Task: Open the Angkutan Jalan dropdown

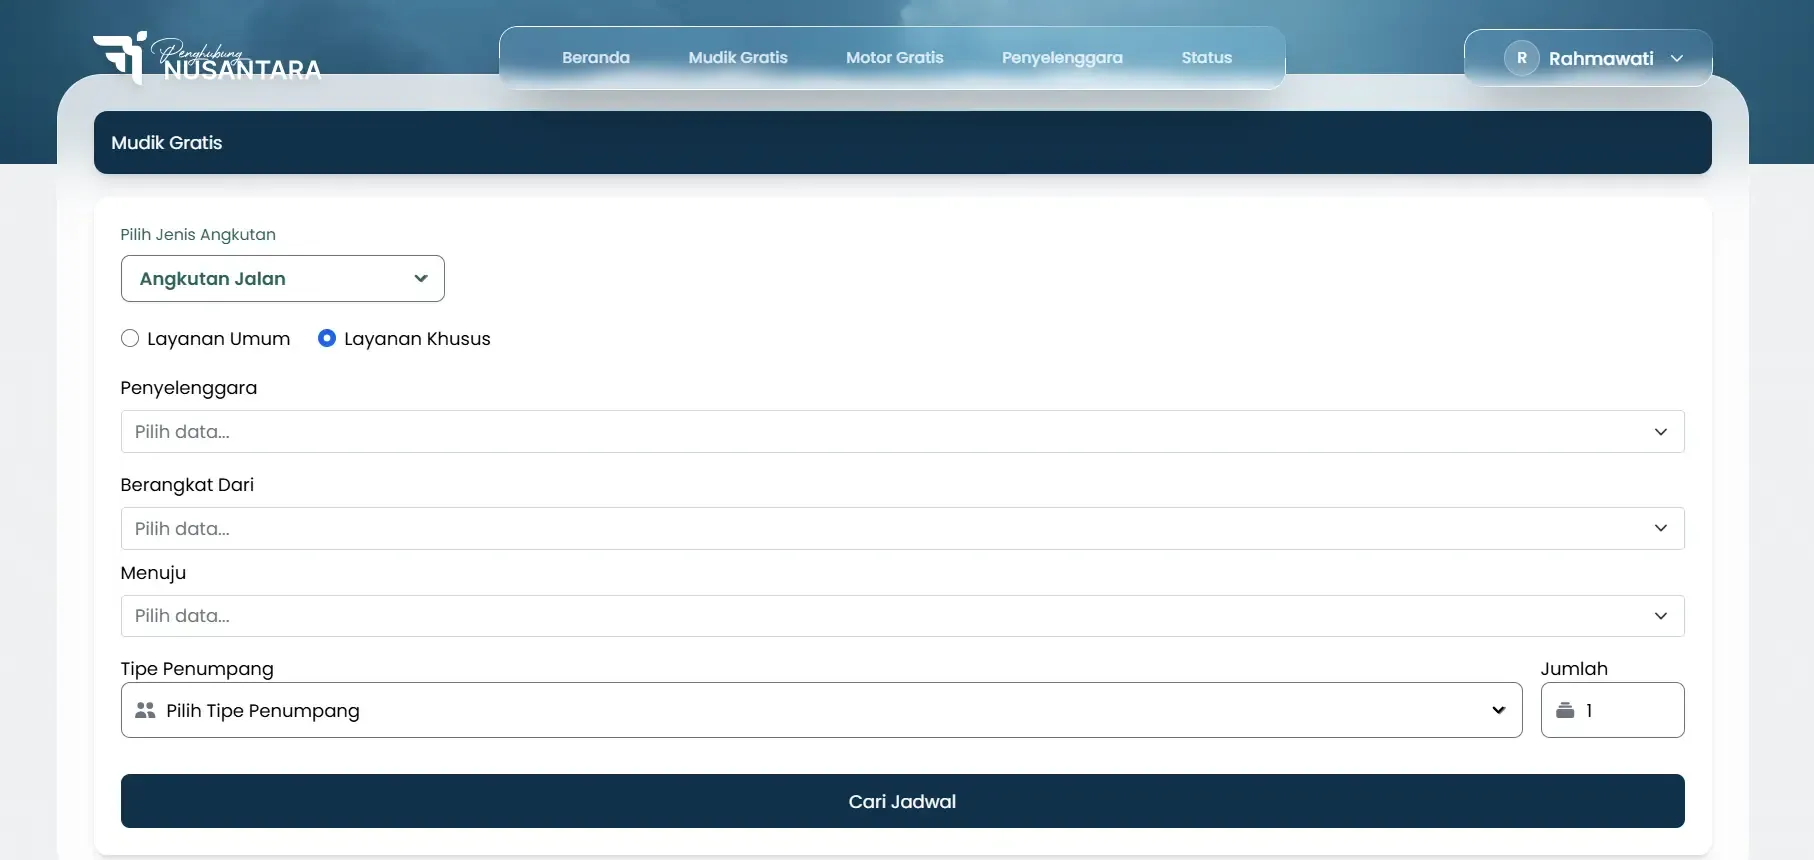Action: (282, 279)
